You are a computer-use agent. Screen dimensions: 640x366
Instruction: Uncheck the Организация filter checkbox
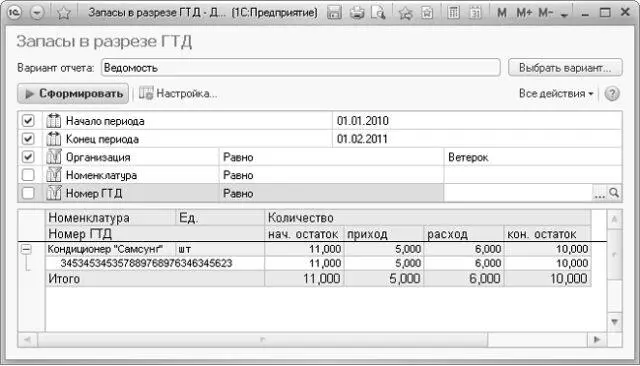point(28,157)
